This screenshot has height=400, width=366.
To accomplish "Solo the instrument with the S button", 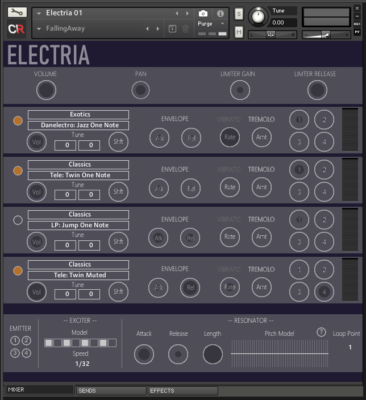I will [x=239, y=14].
